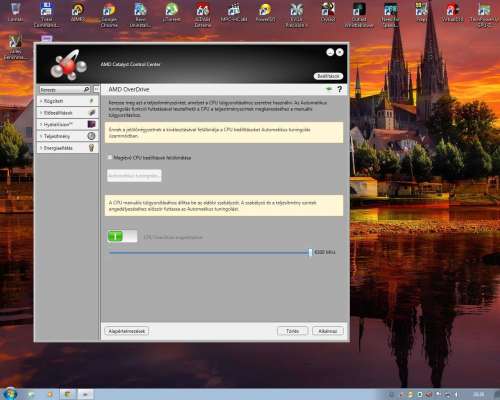Open the AIMP3 desktop shortcut
The height and width of the screenshot is (400, 500).
tap(77, 11)
